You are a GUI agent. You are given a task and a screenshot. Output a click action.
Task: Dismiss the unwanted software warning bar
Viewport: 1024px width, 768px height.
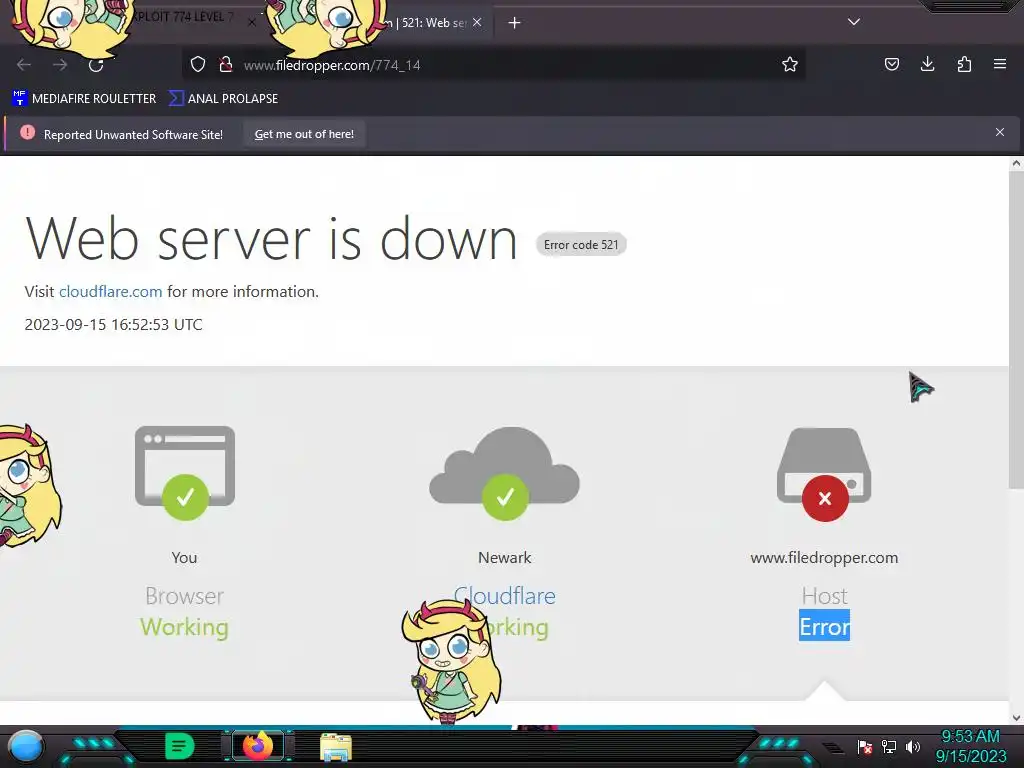pos(1000,132)
